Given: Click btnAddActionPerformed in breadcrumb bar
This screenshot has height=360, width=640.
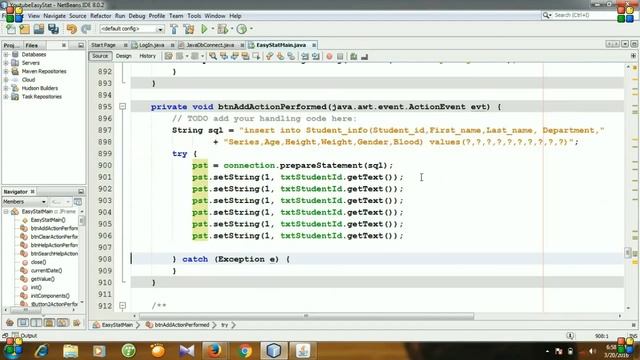Looking at the screenshot, I should click(182, 325).
